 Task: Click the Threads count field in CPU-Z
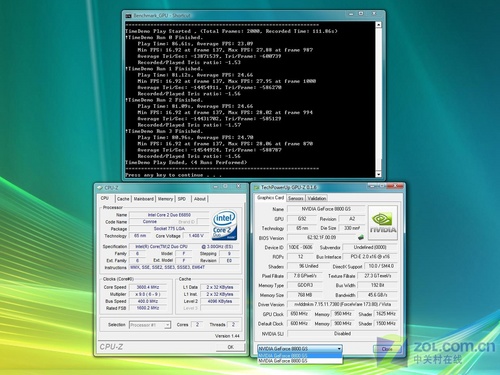tap(233, 324)
